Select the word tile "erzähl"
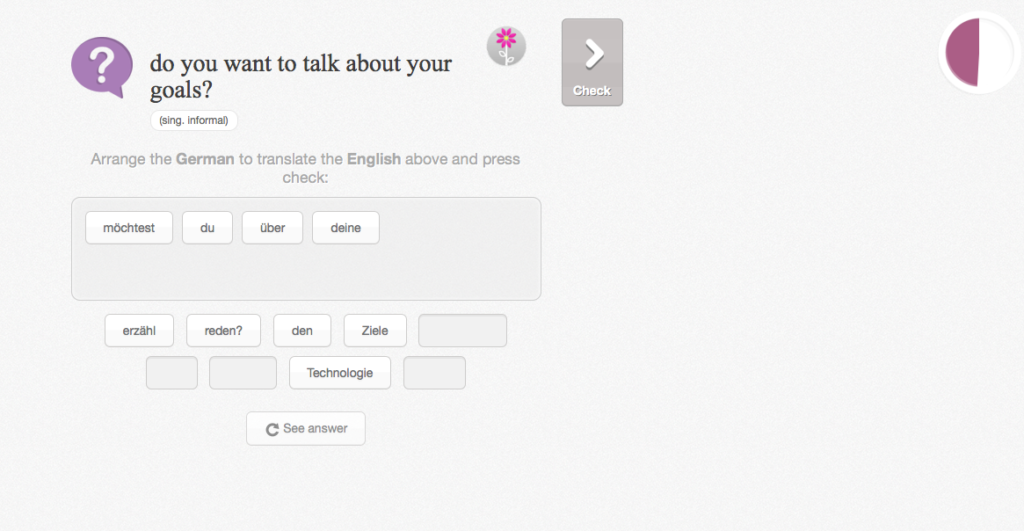 139,331
